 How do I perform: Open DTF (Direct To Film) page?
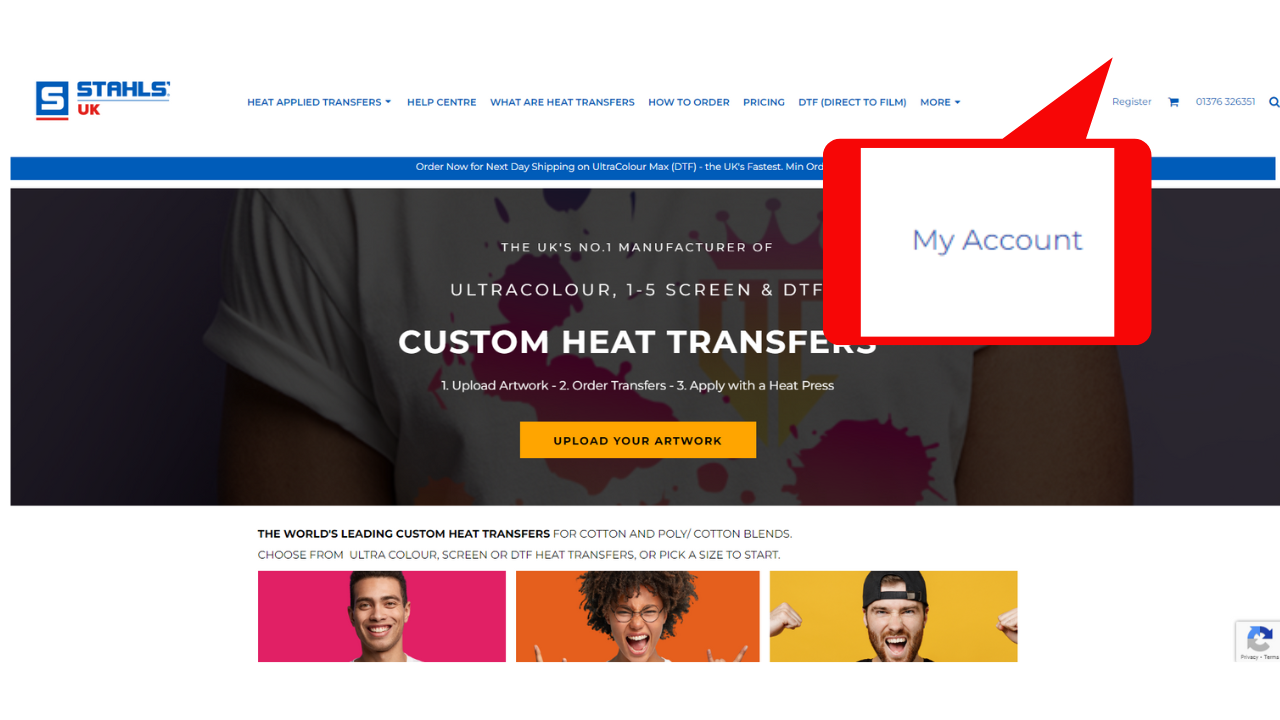click(x=852, y=102)
